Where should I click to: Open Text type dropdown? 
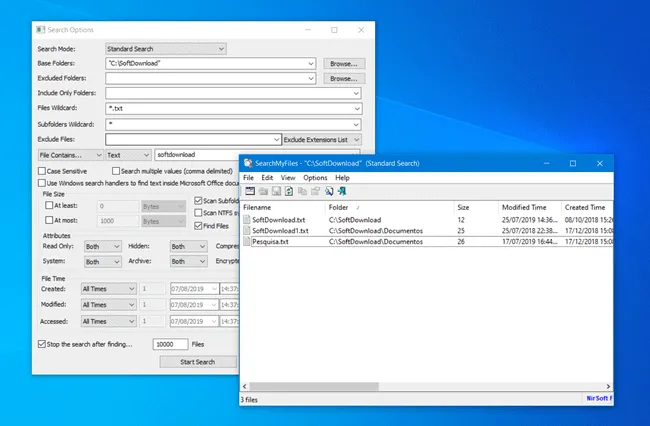pos(128,155)
